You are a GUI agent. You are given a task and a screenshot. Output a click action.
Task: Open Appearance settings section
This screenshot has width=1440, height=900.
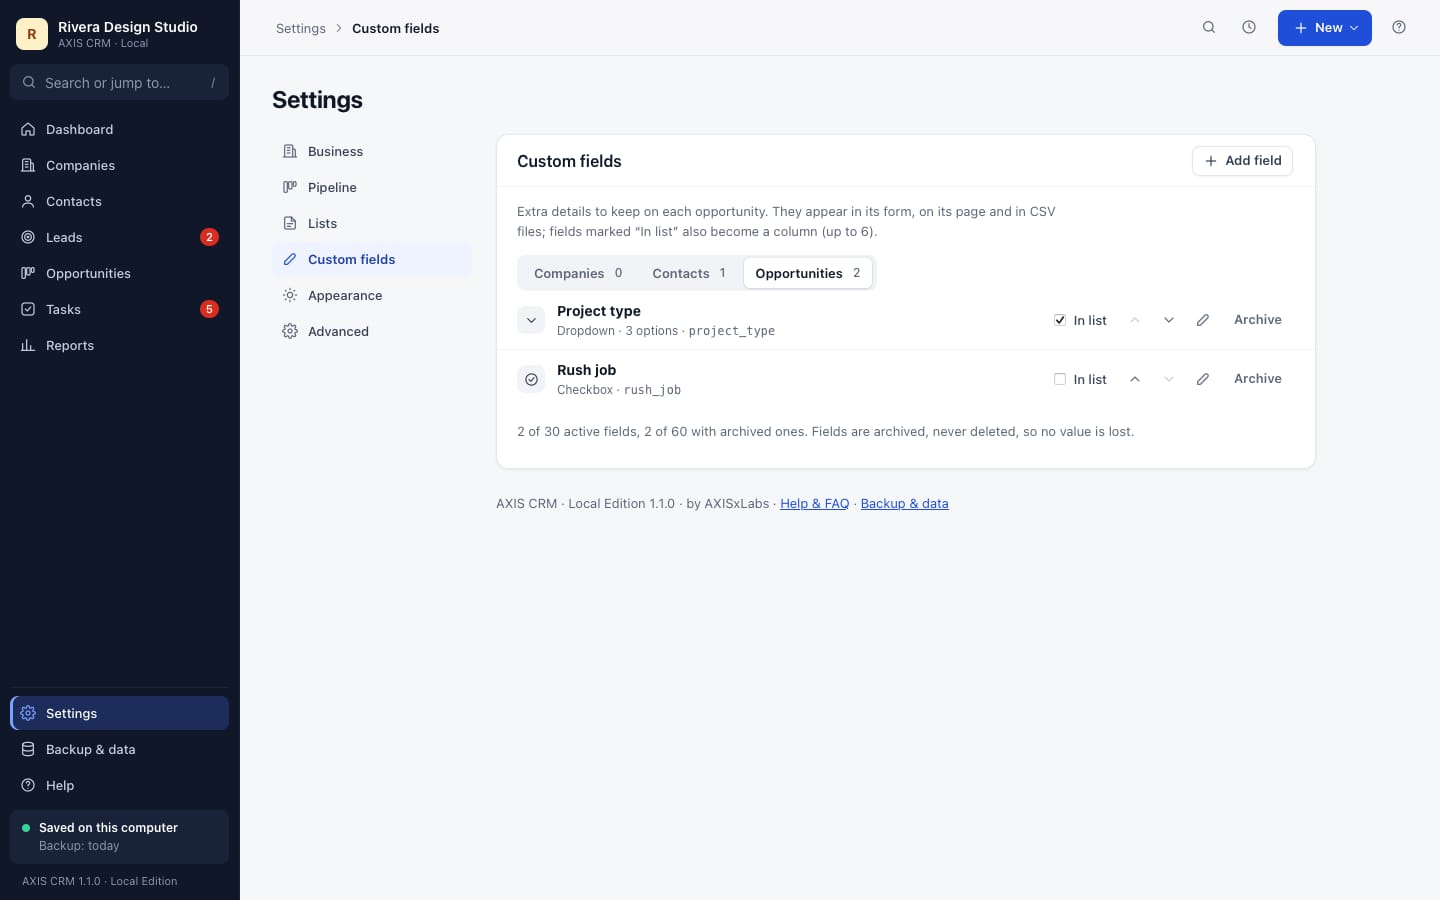click(372, 295)
